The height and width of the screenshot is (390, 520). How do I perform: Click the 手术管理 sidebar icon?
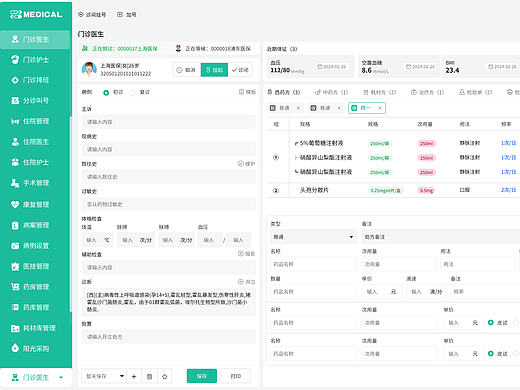(15, 183)
